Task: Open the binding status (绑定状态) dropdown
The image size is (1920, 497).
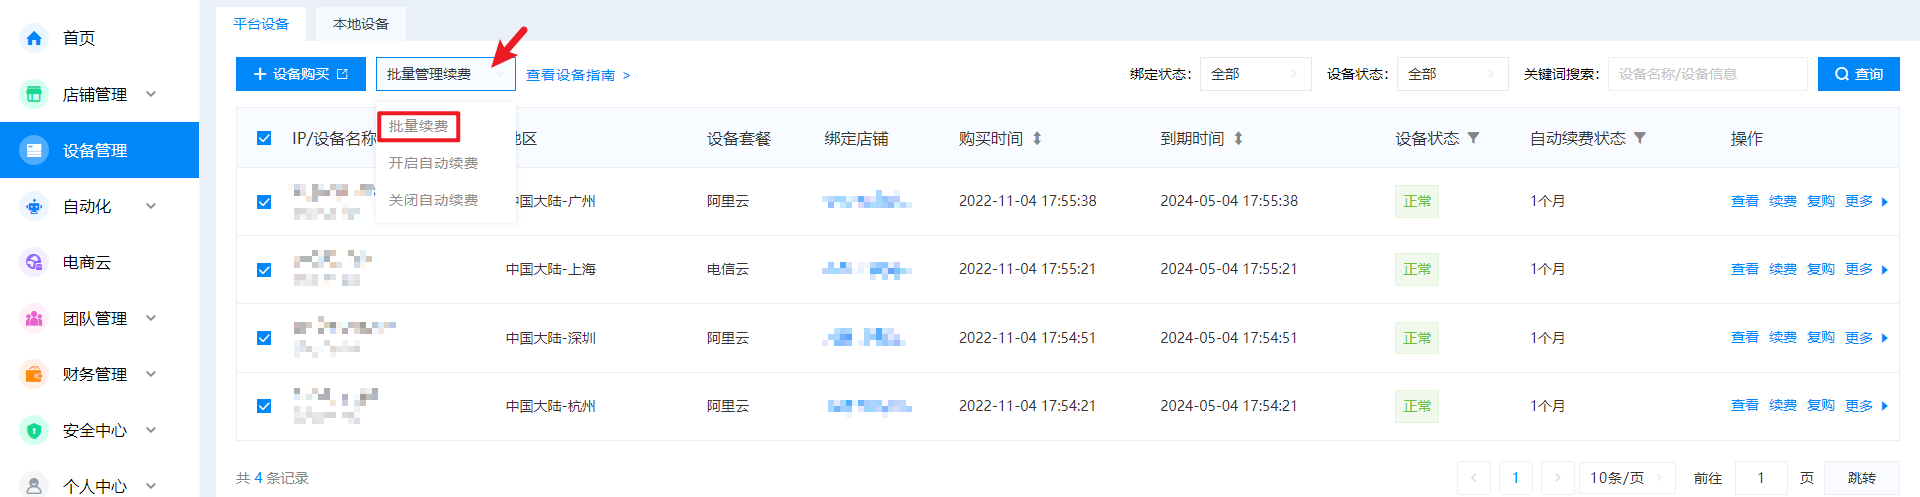Action: [x=1255, y=74]
